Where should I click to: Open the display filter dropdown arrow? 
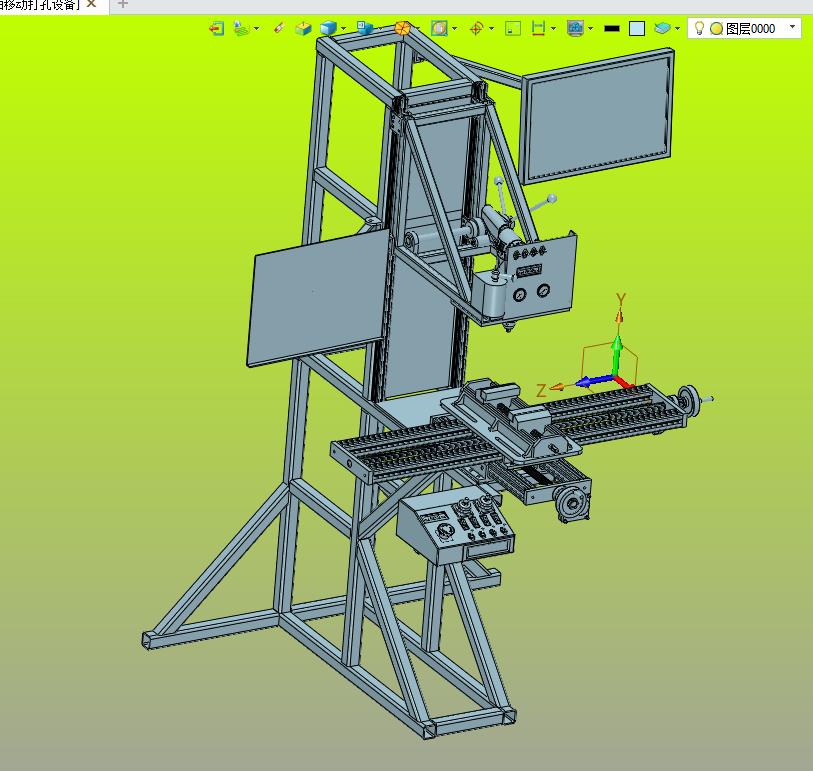point(257,29)
